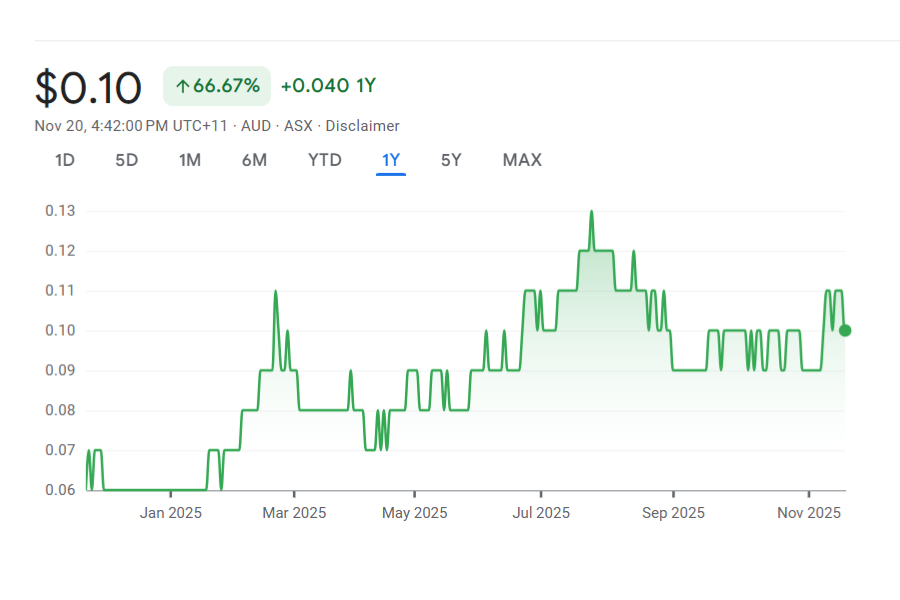Select the 5D chart range
The image size is (900, 600).
click(x=127, y=160)
